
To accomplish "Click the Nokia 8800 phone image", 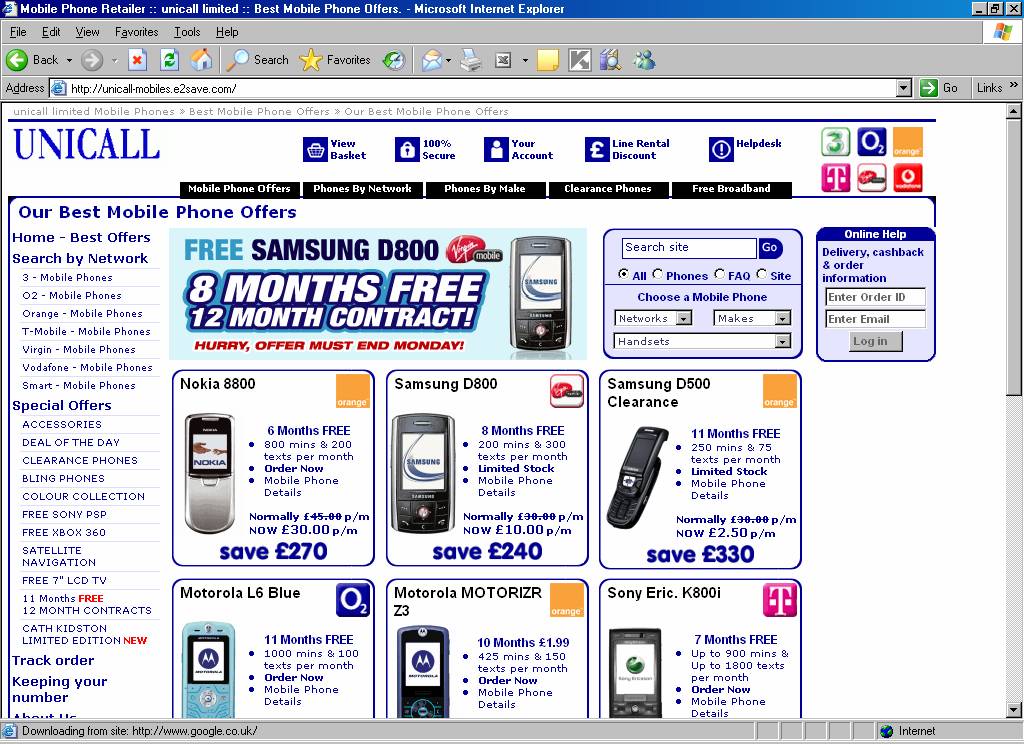I will pyautogui.click(x=210, y=474).
